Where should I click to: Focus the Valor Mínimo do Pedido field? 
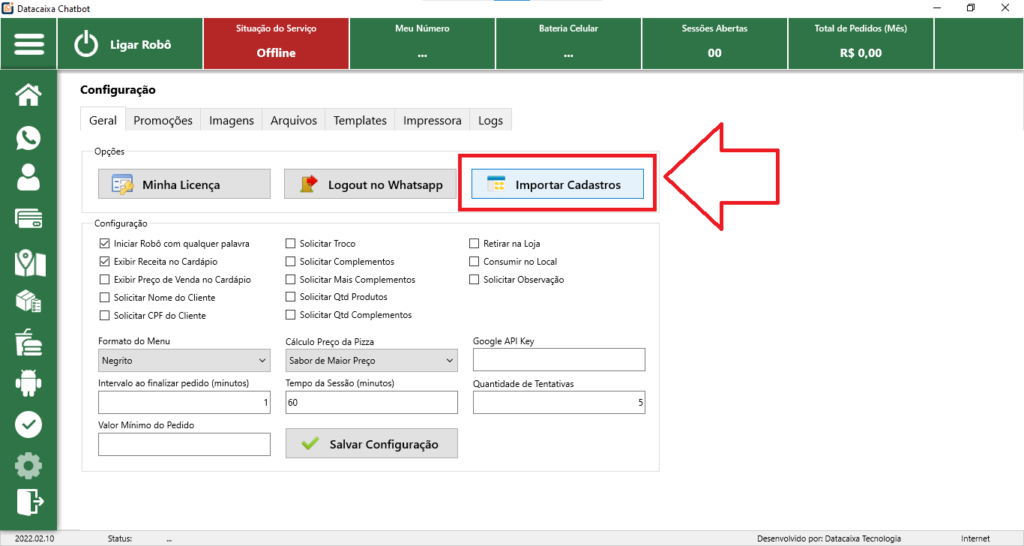(184, 444)
